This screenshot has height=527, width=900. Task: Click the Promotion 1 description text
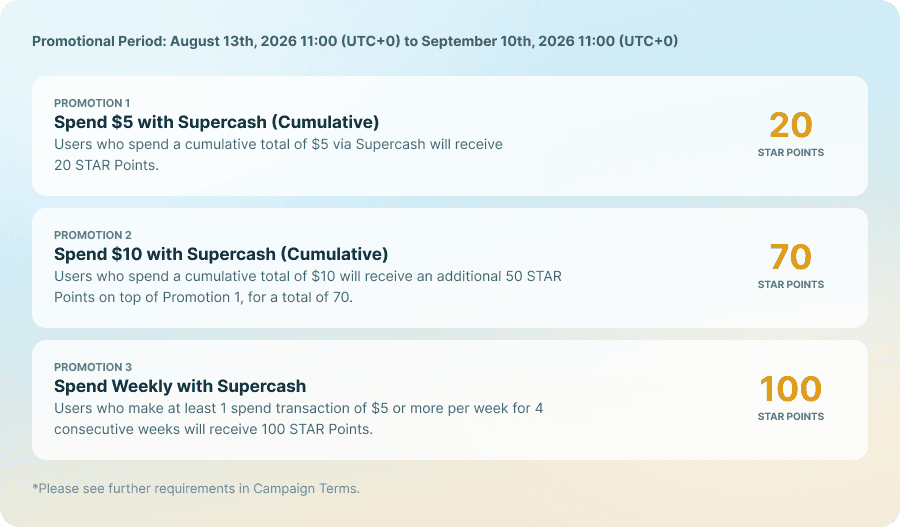point(278,154)
